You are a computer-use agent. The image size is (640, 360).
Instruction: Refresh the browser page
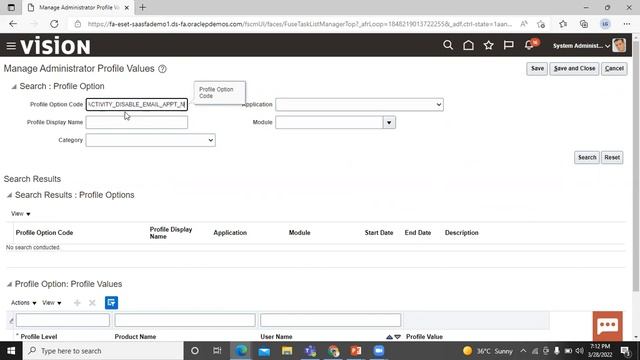pos(54,24)
